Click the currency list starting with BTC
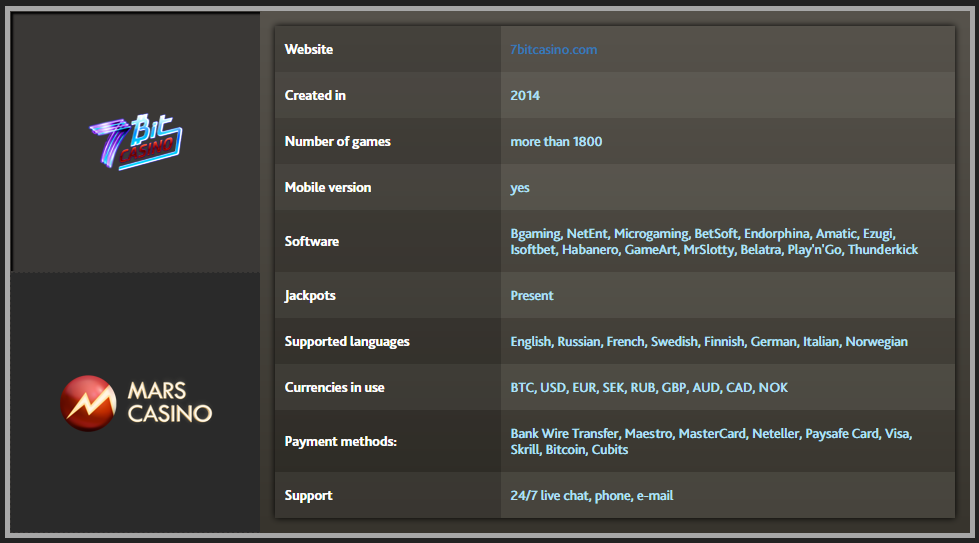 649,387
